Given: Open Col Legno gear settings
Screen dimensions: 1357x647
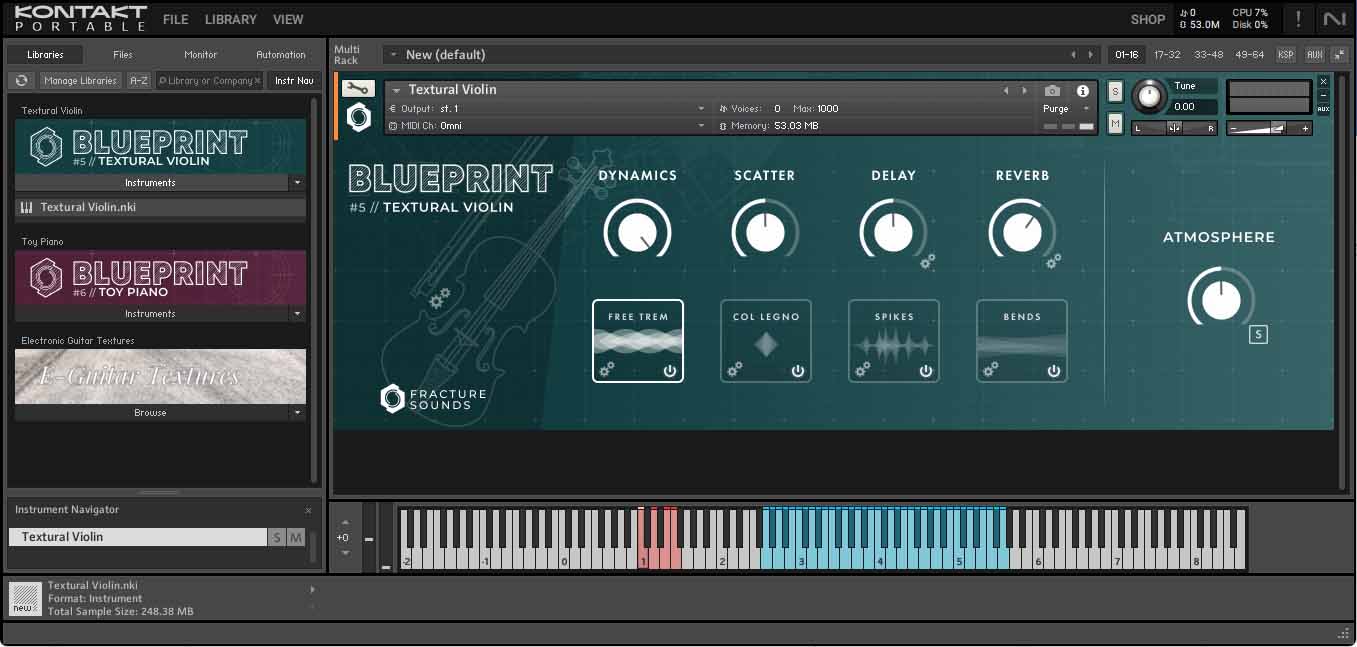Looking at the screenshot, I should [735, 370].
